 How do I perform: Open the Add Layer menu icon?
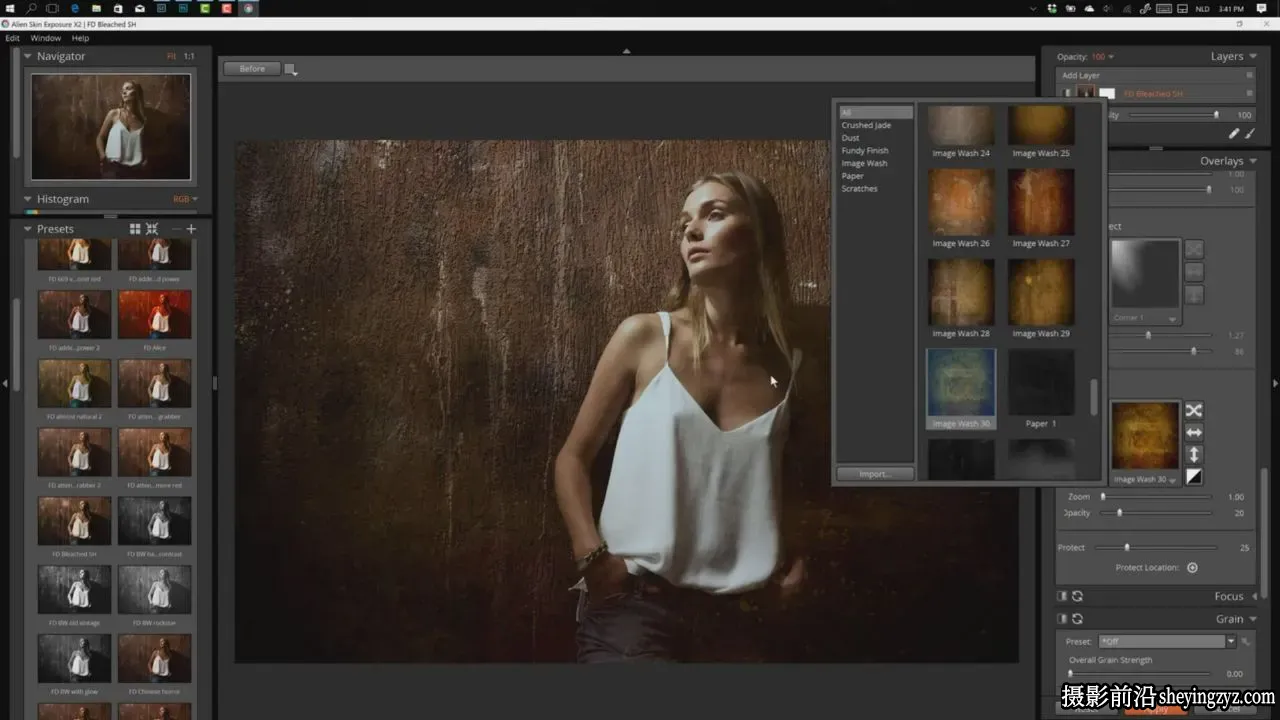(x=1249, y=75)
